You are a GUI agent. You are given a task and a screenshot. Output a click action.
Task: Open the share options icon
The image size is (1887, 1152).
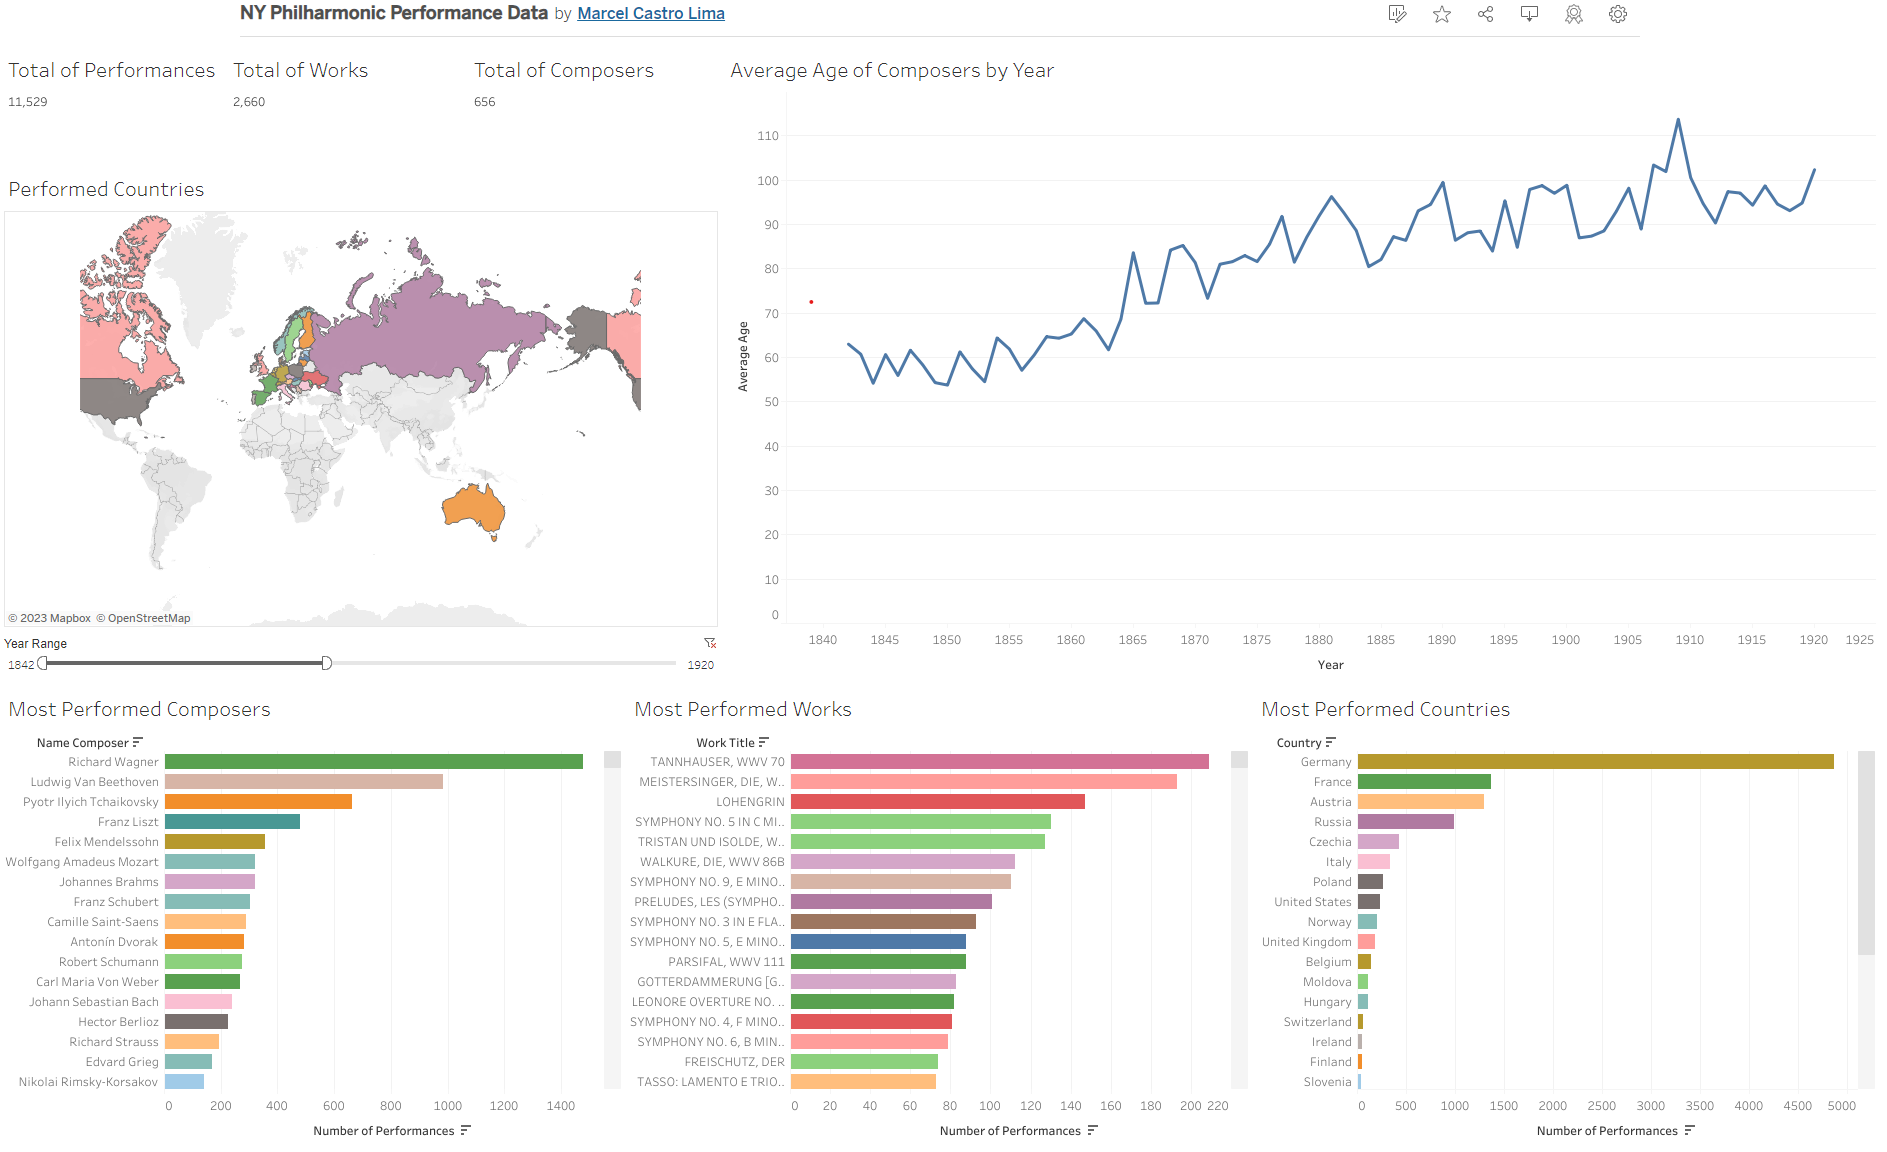tap(1485, 14)
